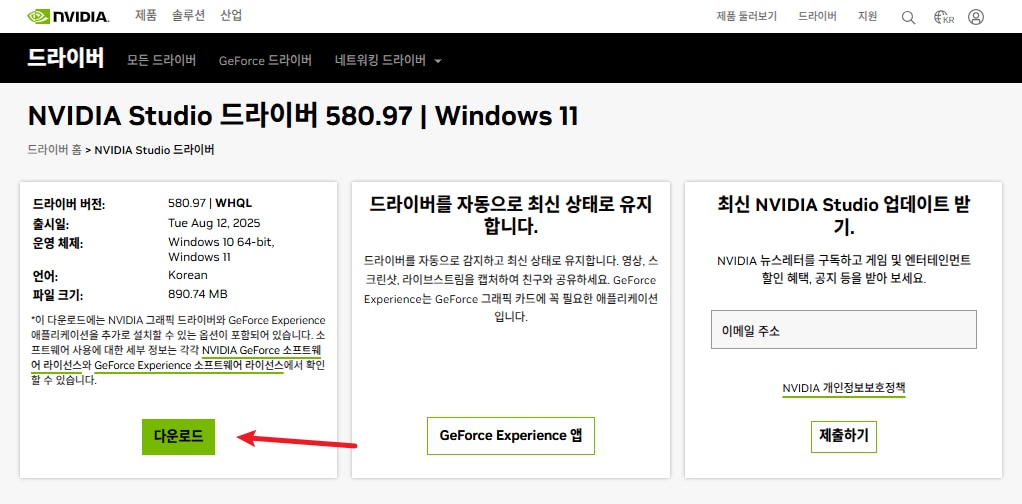This screenshot has width=1022, height=504.
Task: Open the search magnifier icon
Action: click(x=908, y=17)
